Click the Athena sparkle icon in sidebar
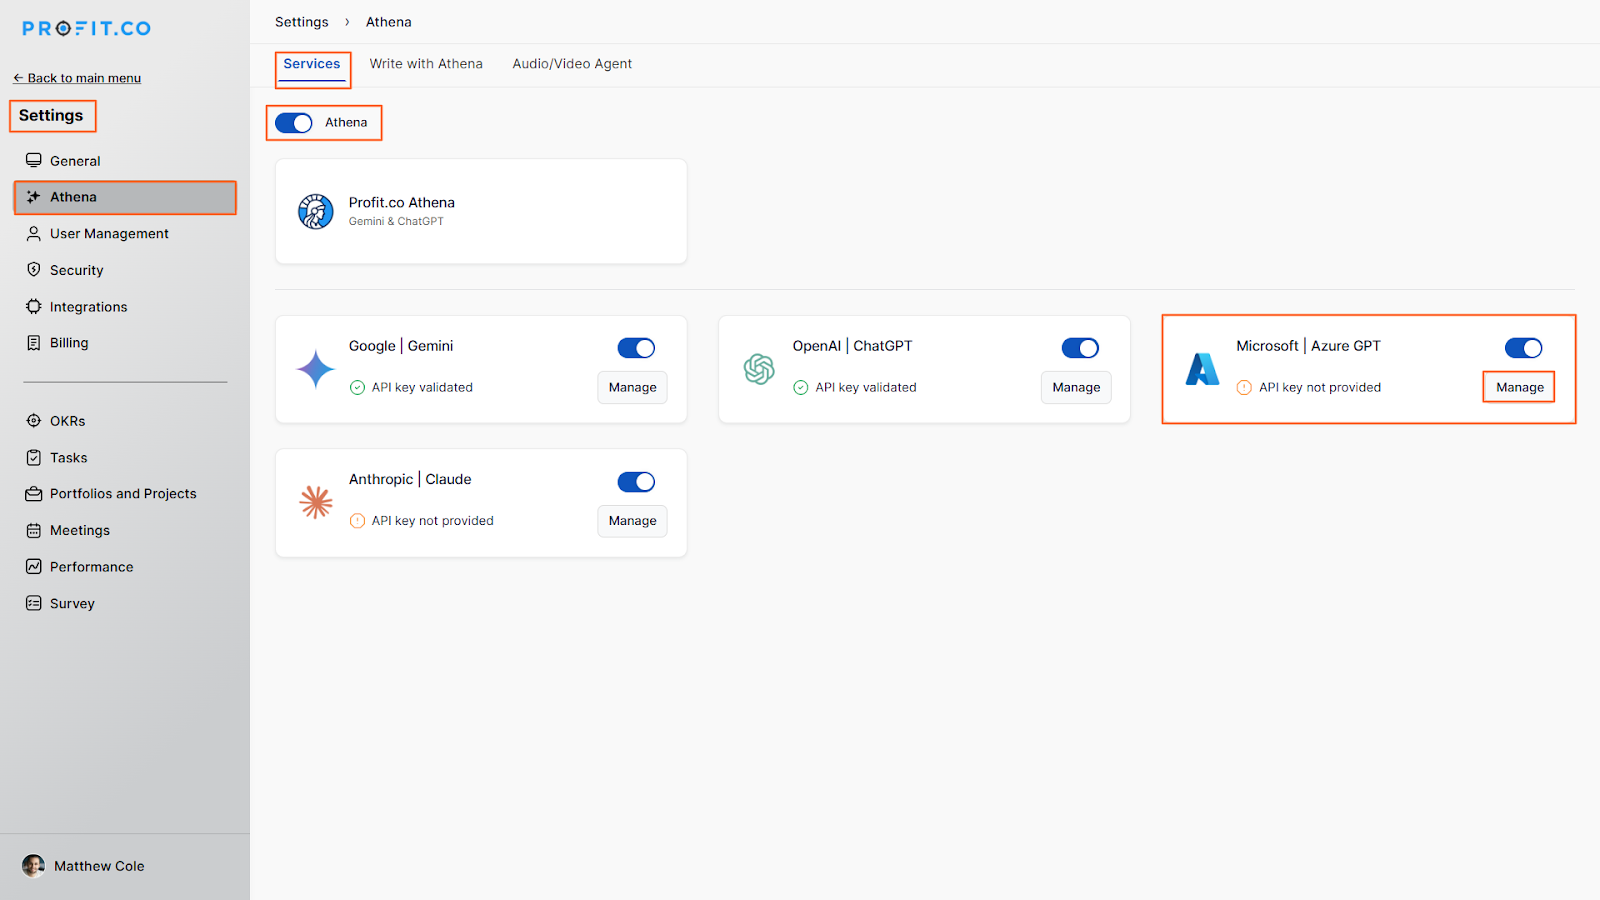 click(34, 197)
